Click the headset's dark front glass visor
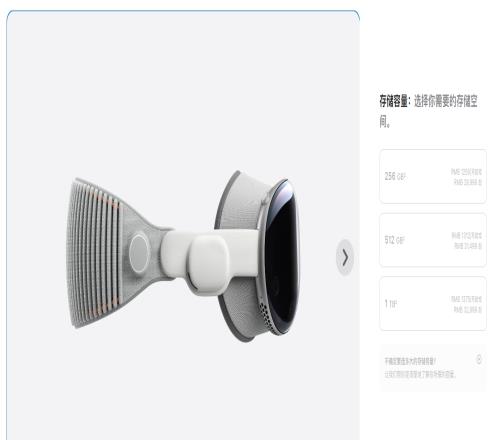500x440 pixels. click(x=282, y=255)
